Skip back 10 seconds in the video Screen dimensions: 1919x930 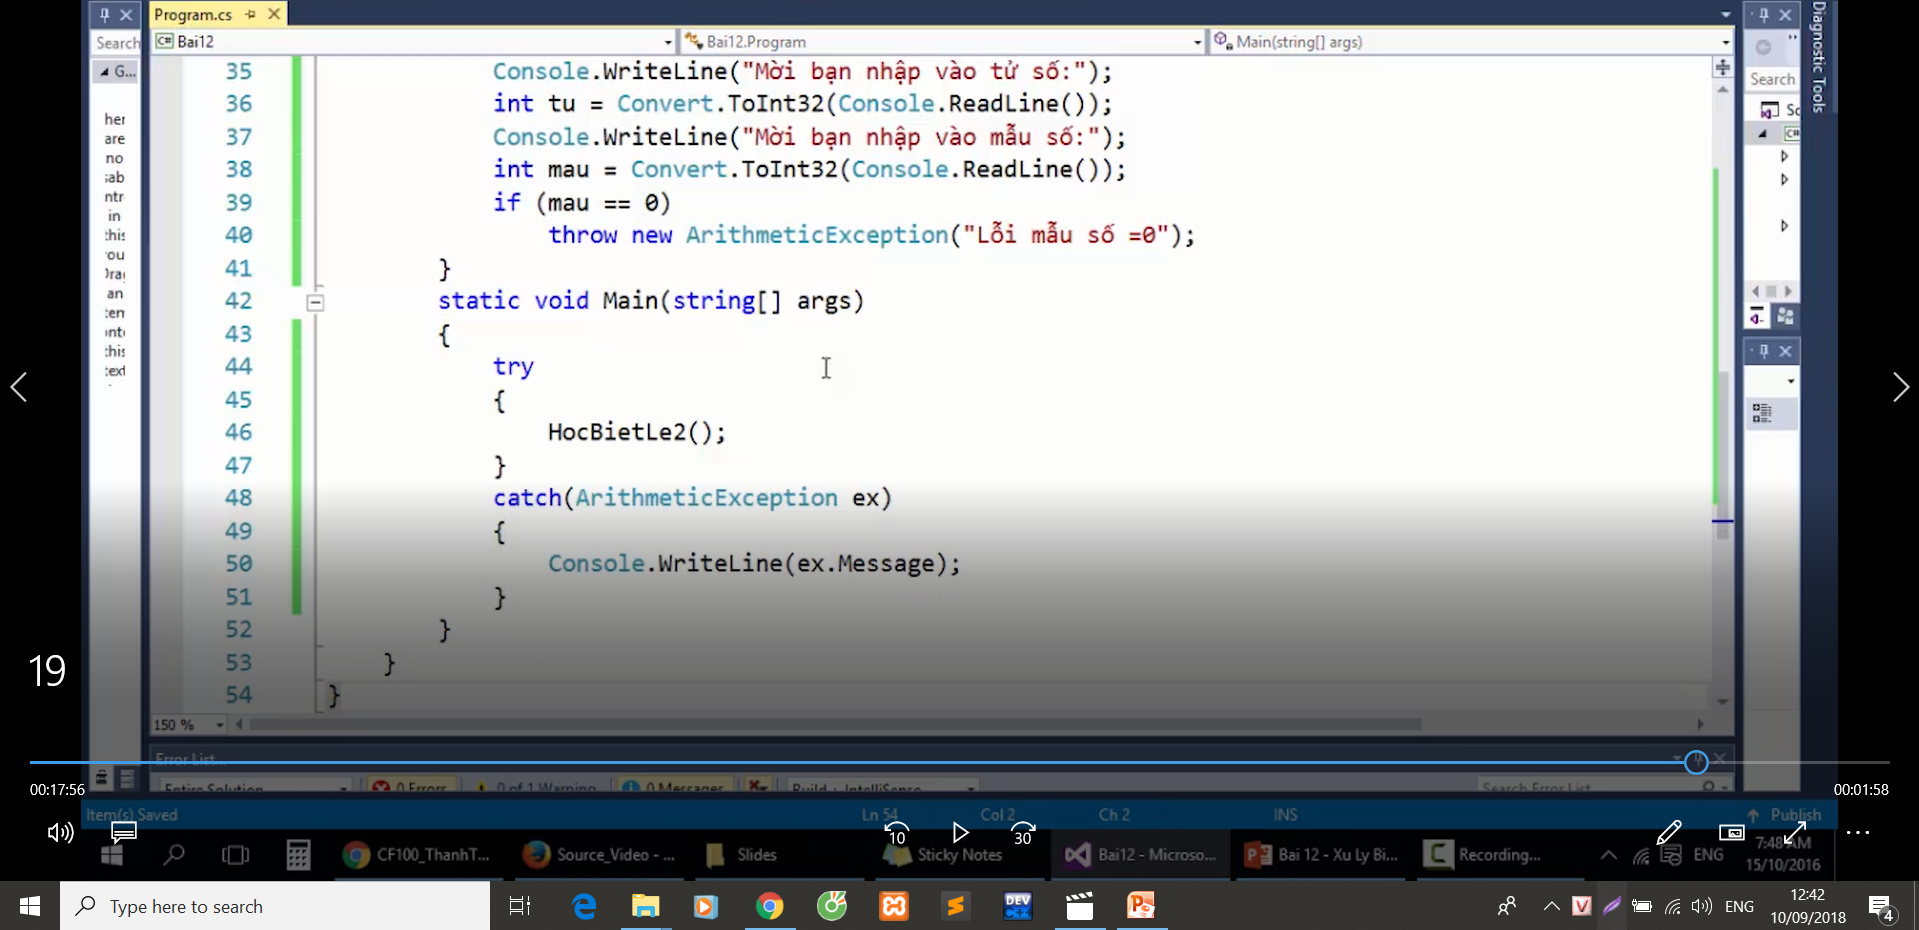click(x=897, y=833)
